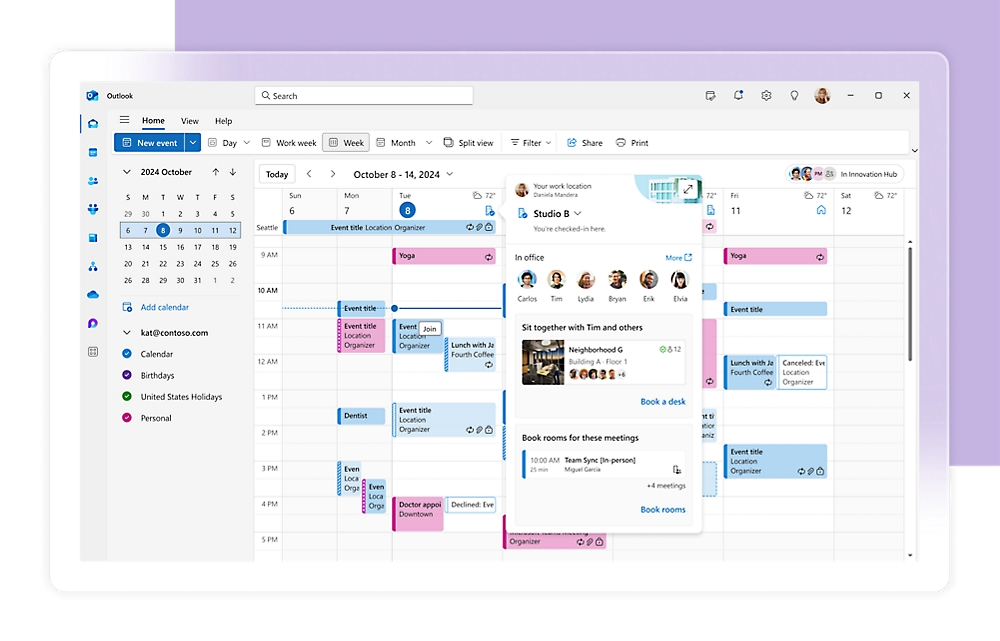Screen dimensions: 1000x641
Task: Go to next month with down arrow
Action: point(233,172)
